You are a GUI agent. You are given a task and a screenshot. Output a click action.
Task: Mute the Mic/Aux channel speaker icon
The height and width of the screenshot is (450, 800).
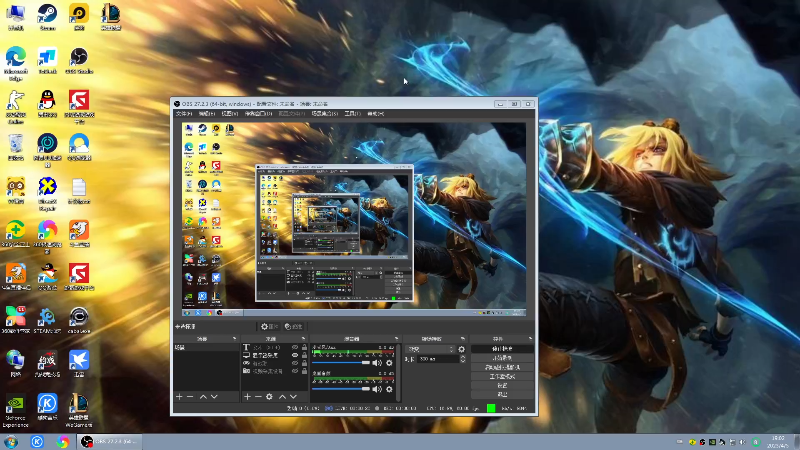pos(377,363)
